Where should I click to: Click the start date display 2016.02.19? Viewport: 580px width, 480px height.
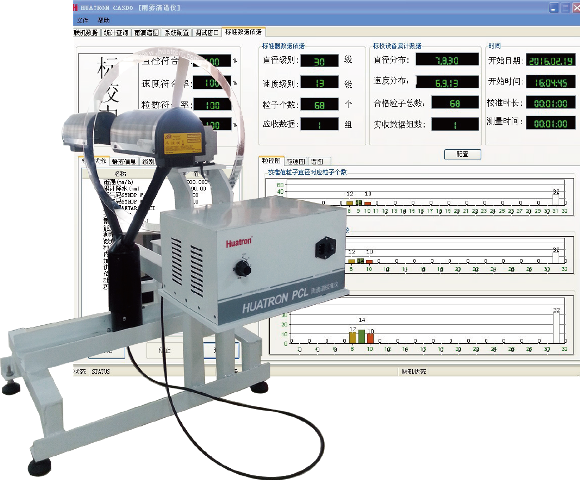point(551,60)
